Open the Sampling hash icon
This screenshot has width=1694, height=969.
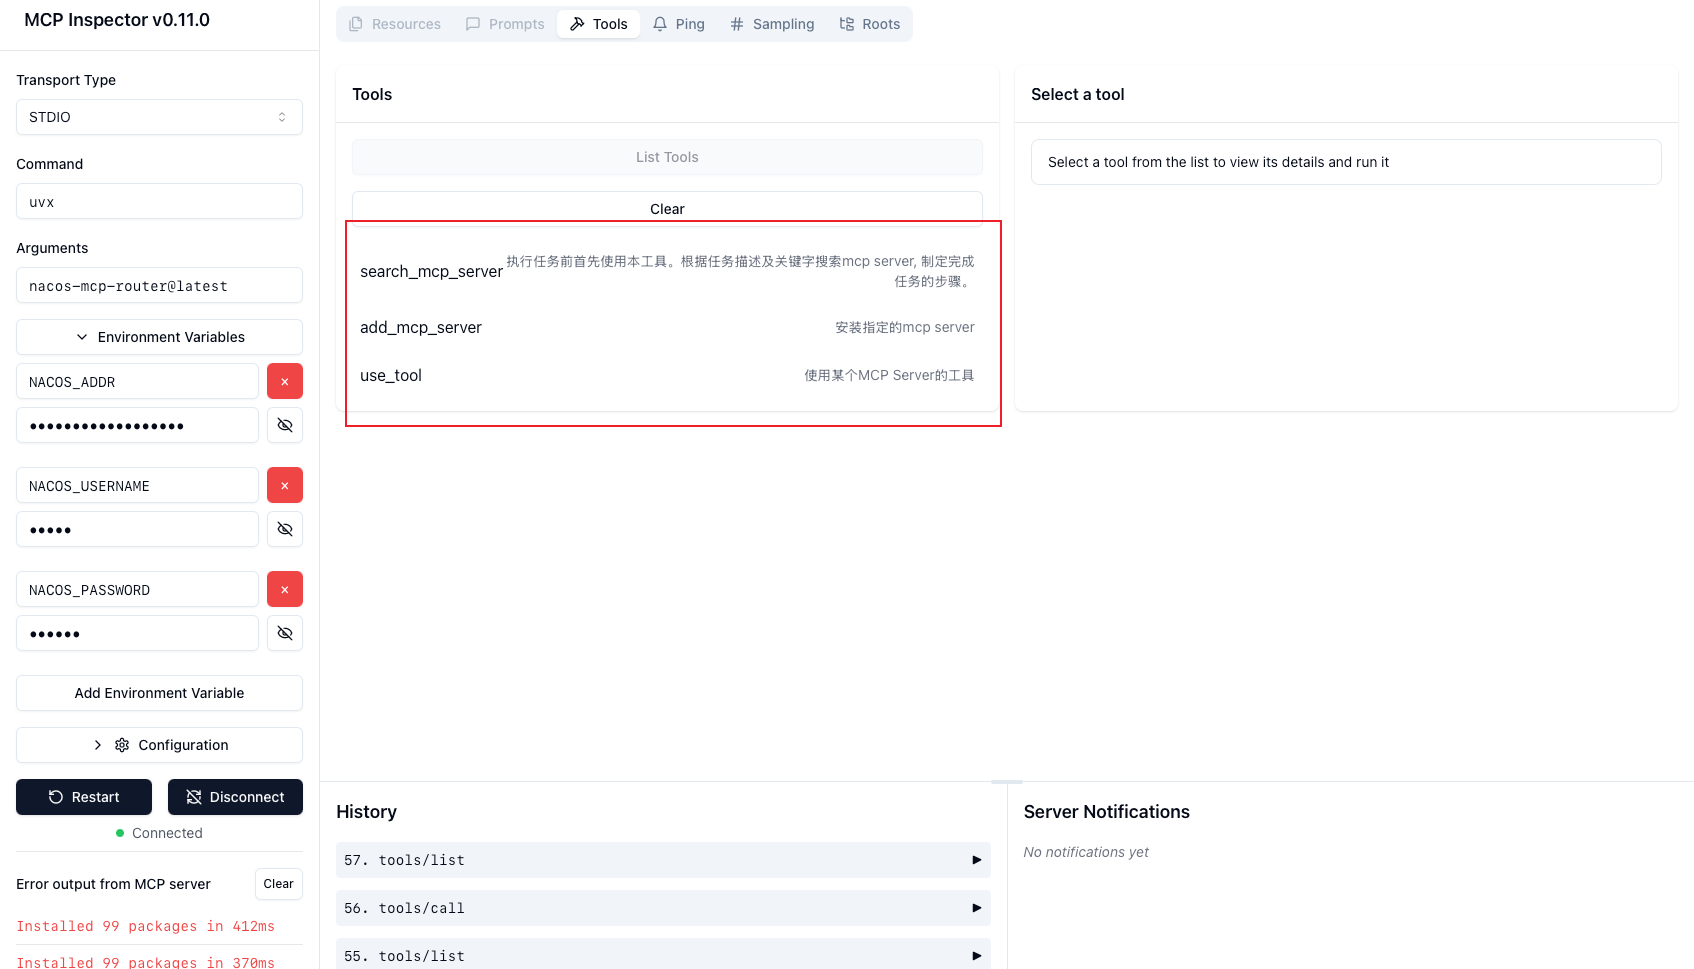[x=737, y=23]
